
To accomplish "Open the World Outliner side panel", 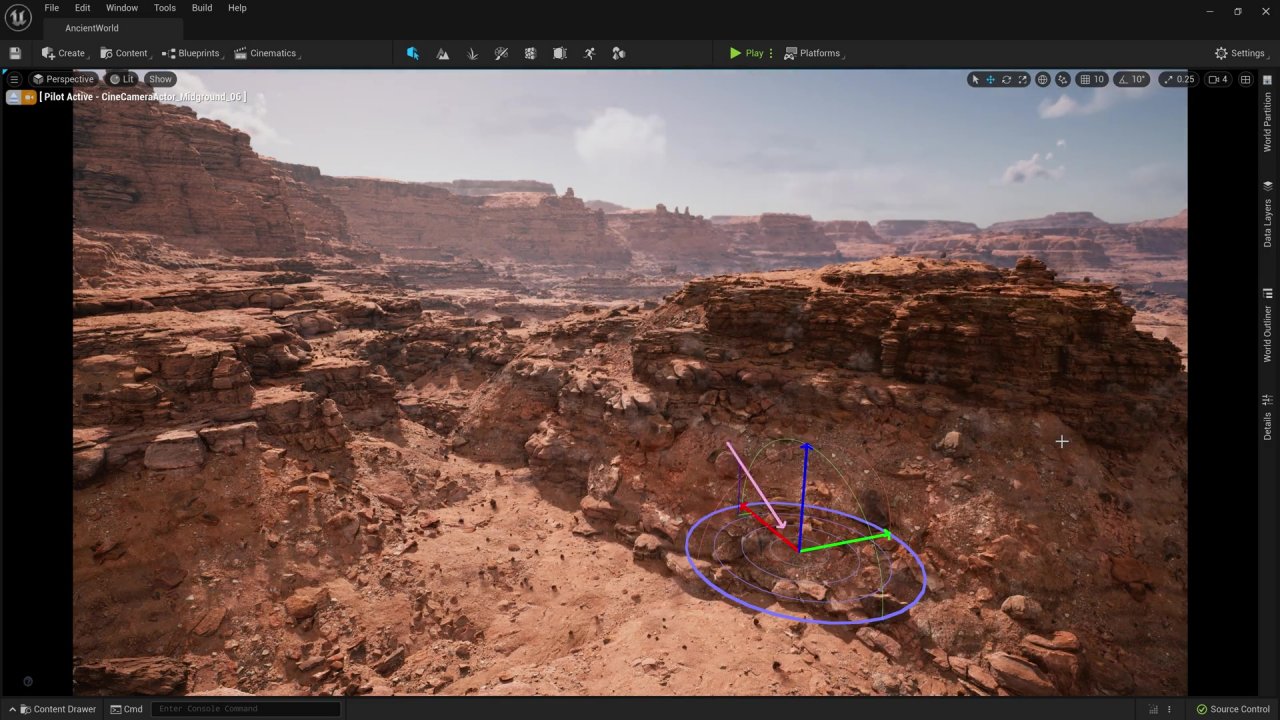I will (x=1267, y=325).
